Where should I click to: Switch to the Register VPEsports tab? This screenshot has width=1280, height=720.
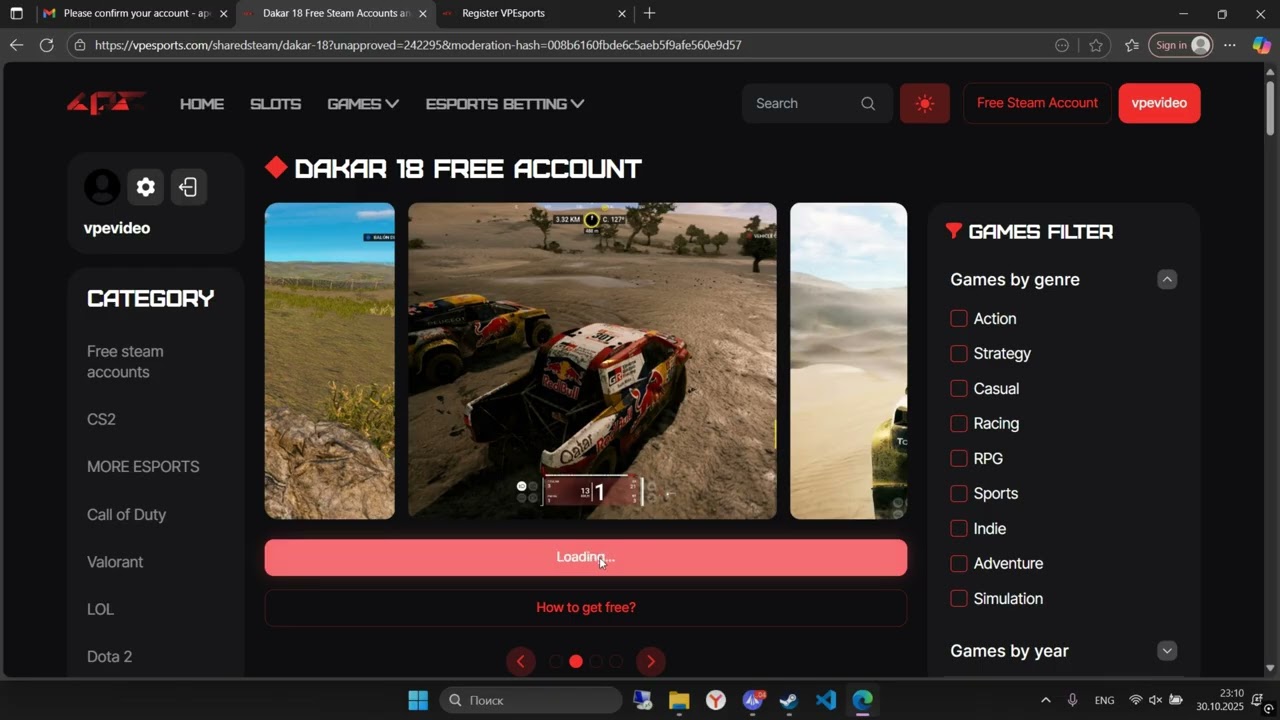[534, 14]
